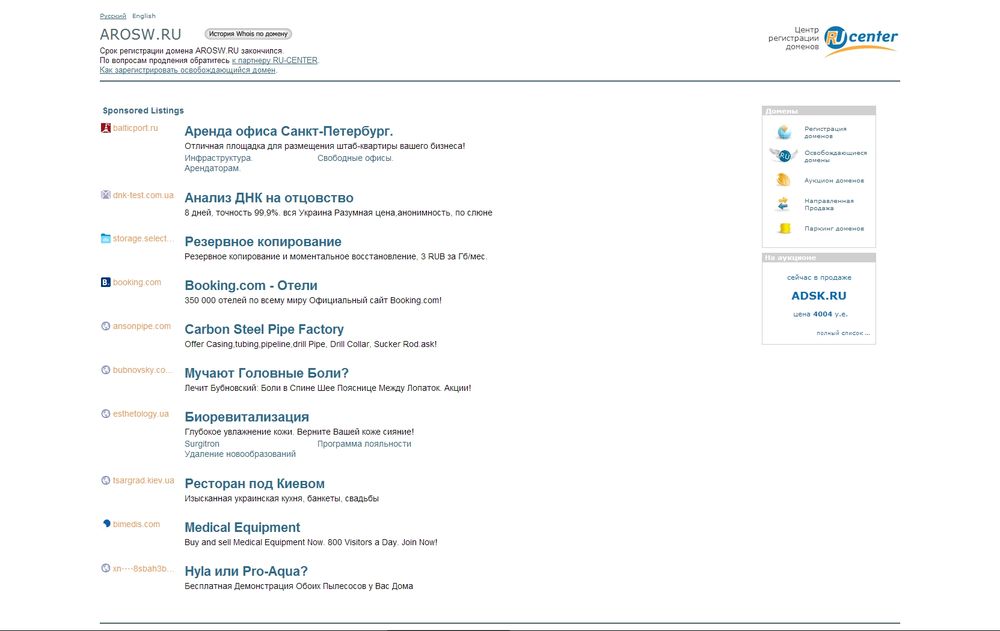The width and height of the screenshot is (1000, 631).
Task: Click the bubnovsky globe icon
Action: tap(106, 370)
